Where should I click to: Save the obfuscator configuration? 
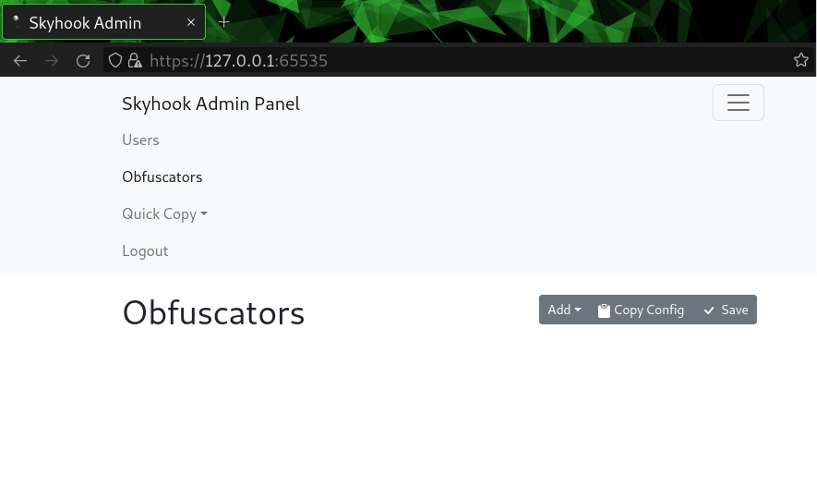click(726, 310)
